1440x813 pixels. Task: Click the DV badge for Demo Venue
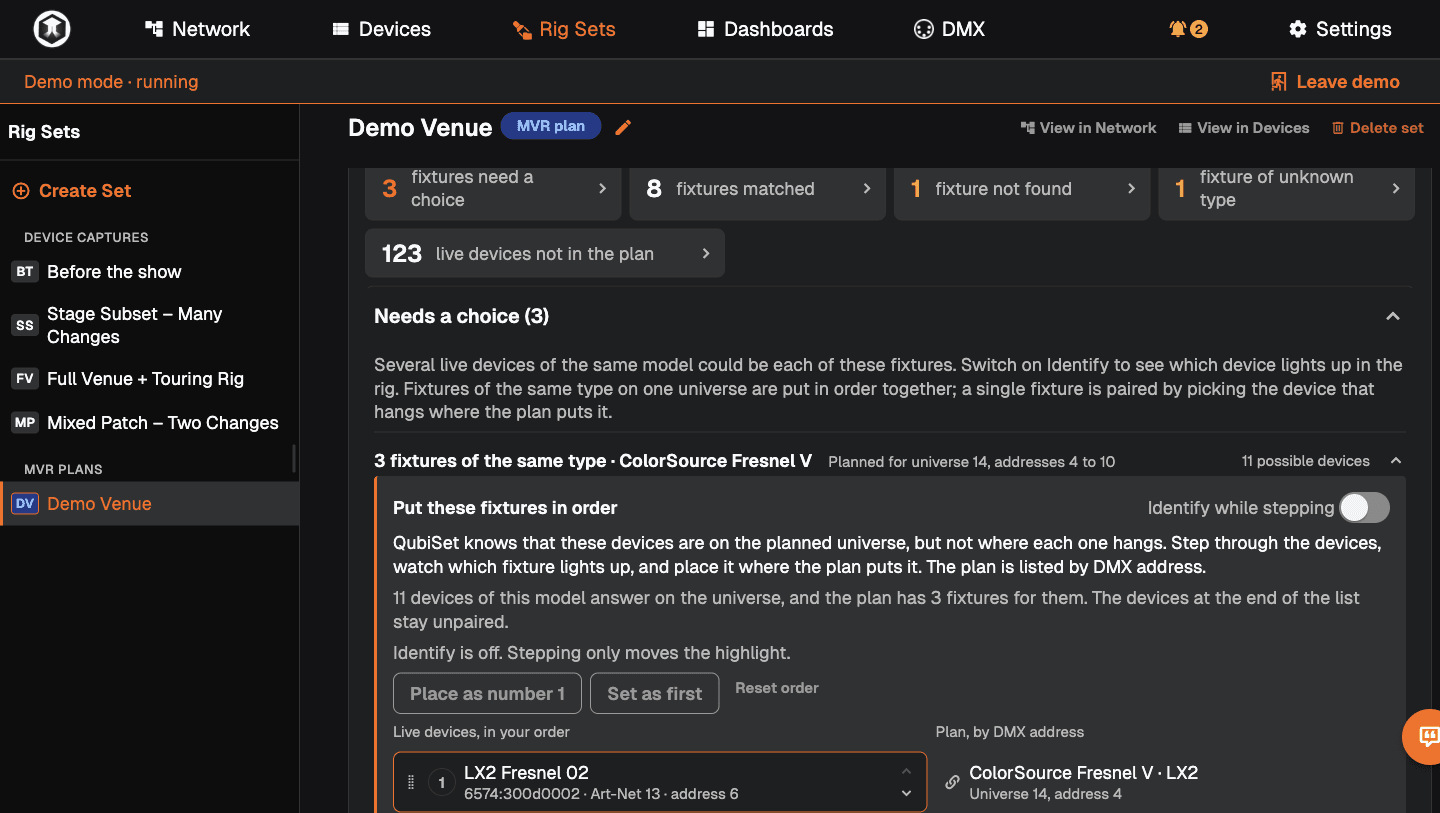25,504
